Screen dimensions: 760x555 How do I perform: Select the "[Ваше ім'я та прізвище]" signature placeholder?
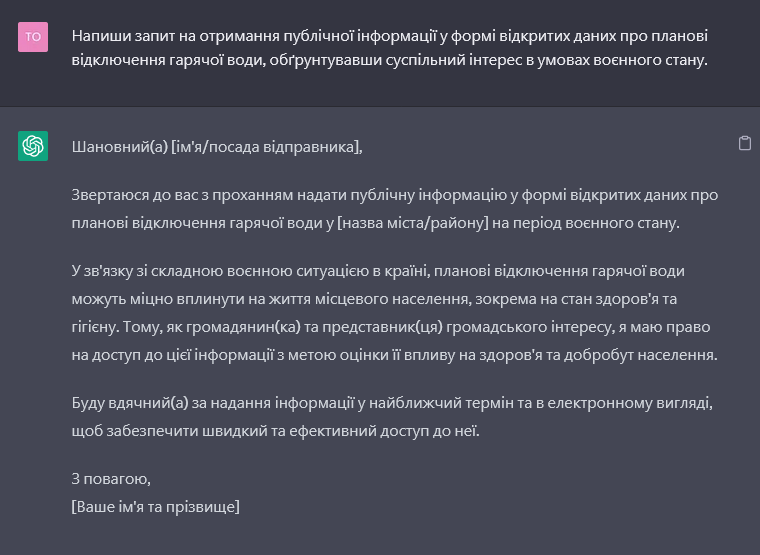156,506
